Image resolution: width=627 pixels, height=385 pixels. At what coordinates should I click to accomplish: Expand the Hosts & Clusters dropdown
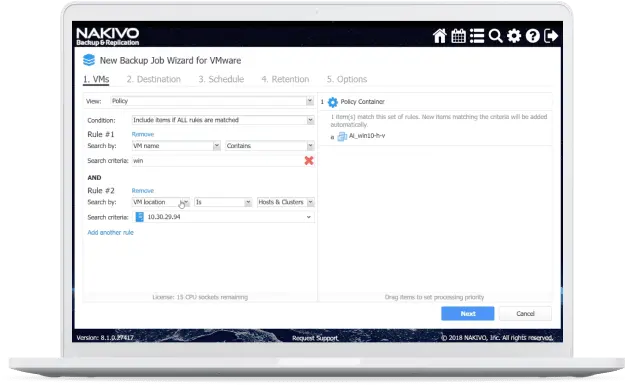[x=286, y=202]
